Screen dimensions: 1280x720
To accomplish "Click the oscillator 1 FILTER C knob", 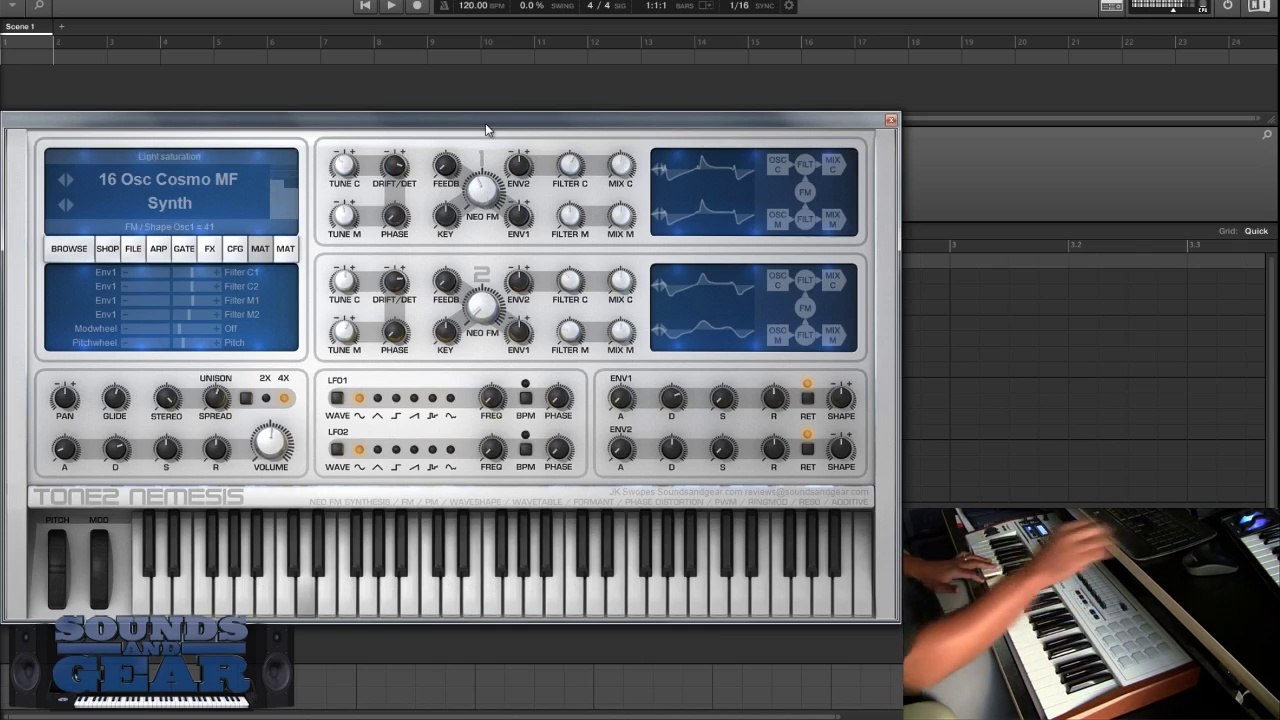I will (x=570, y=165).
